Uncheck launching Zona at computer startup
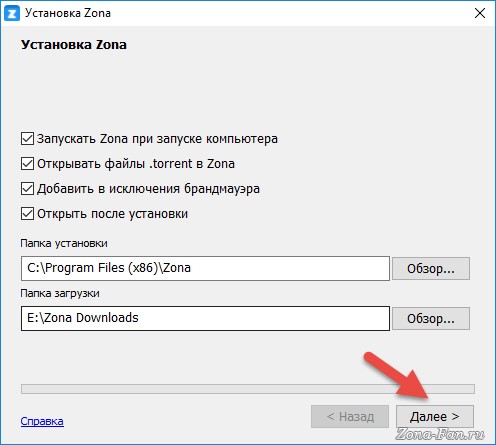Screen dimensions: 496x445 coord(27,139)
